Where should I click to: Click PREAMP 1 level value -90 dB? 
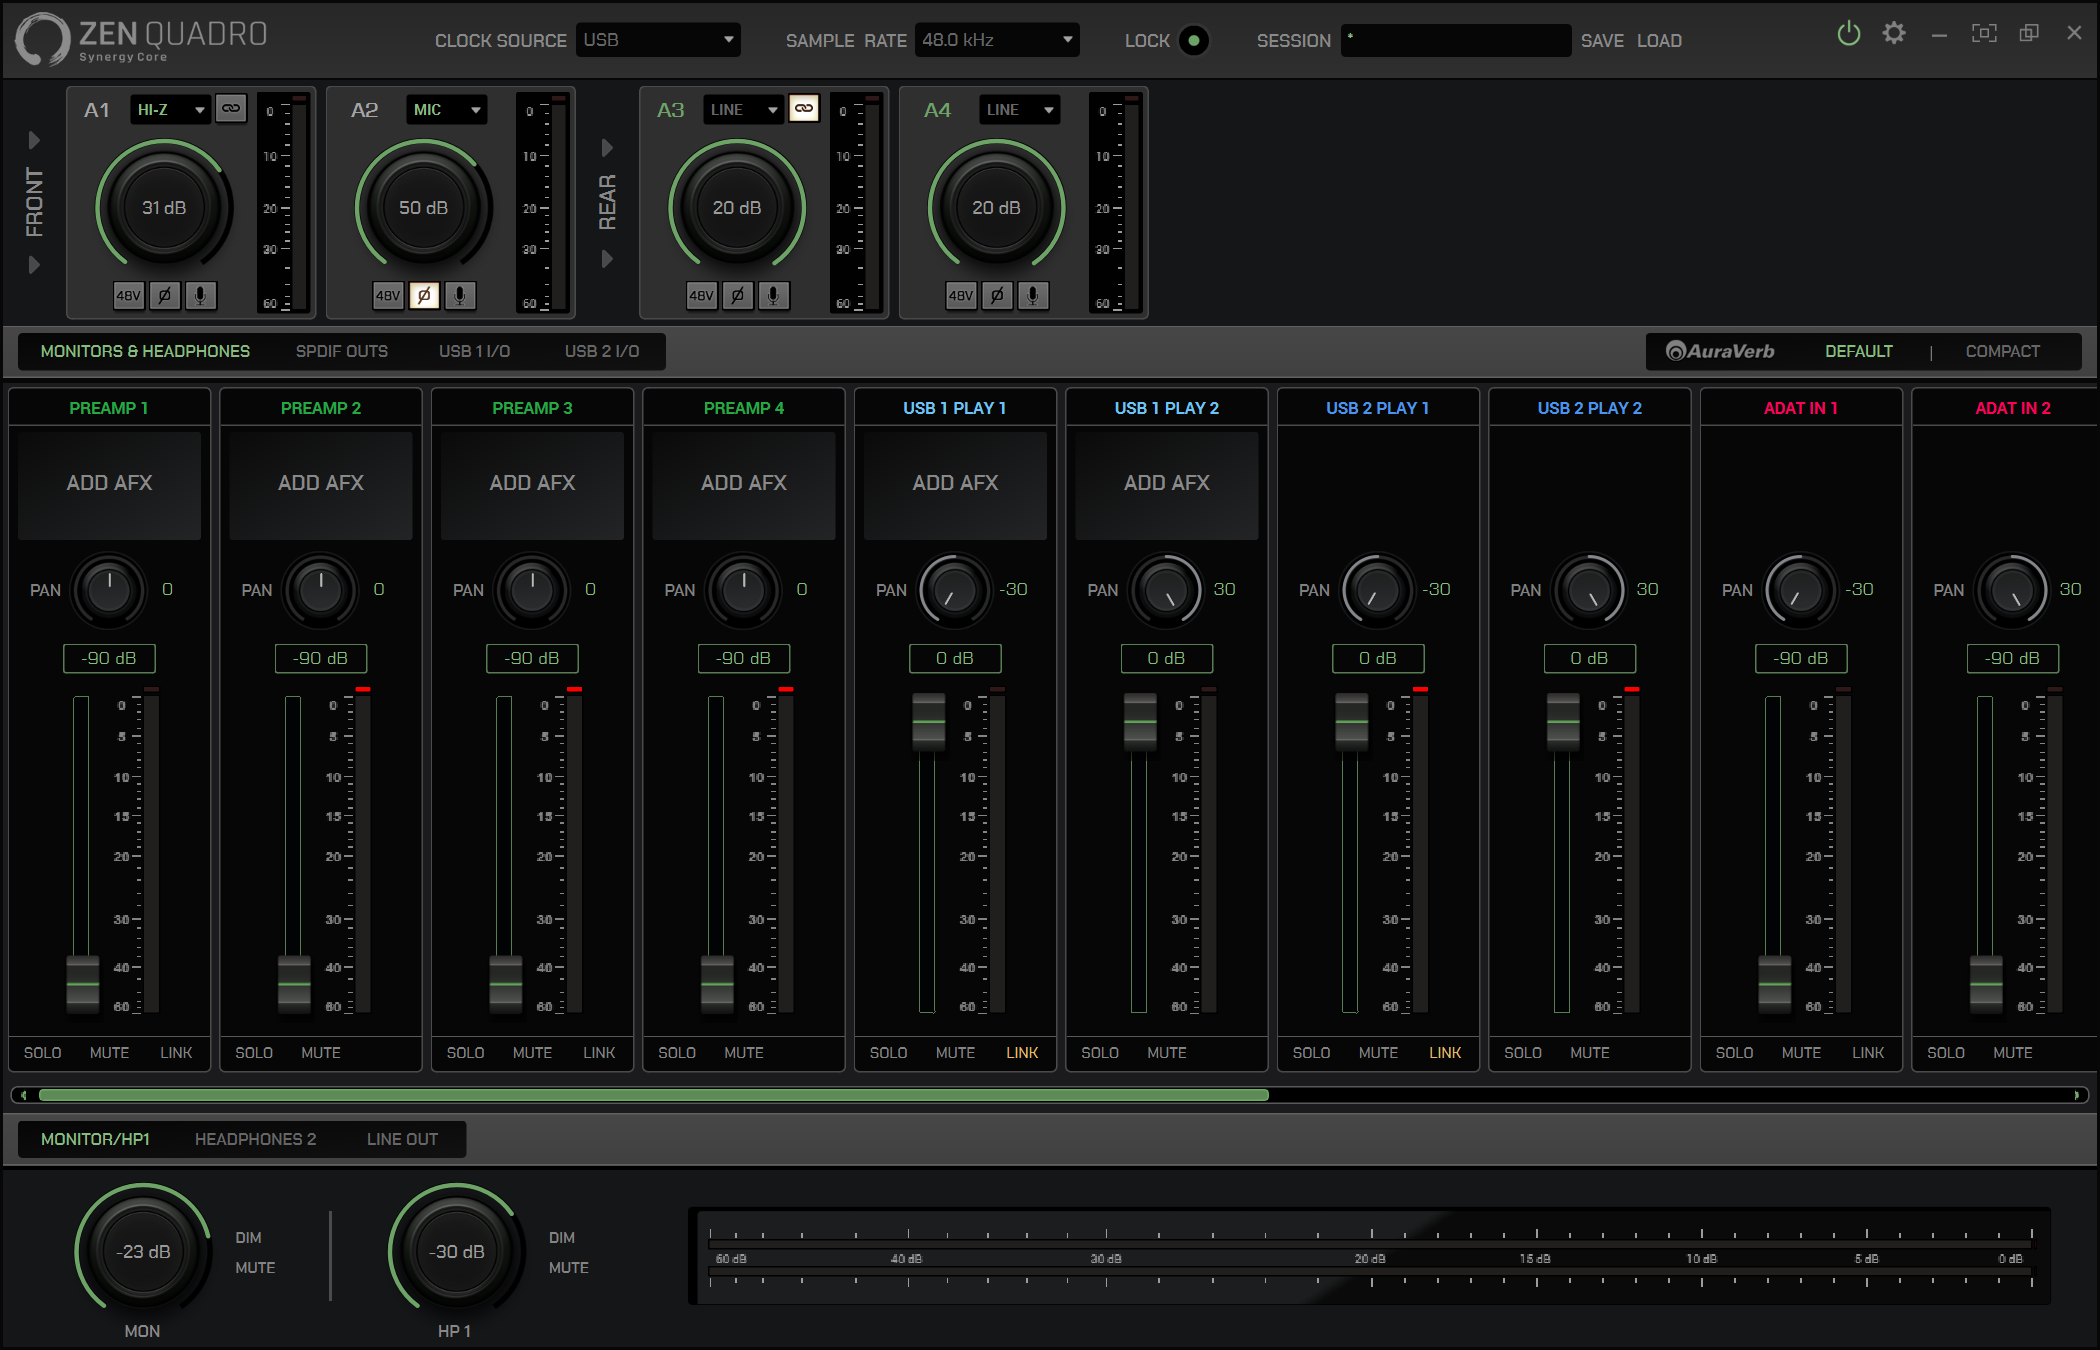[109, 658]
